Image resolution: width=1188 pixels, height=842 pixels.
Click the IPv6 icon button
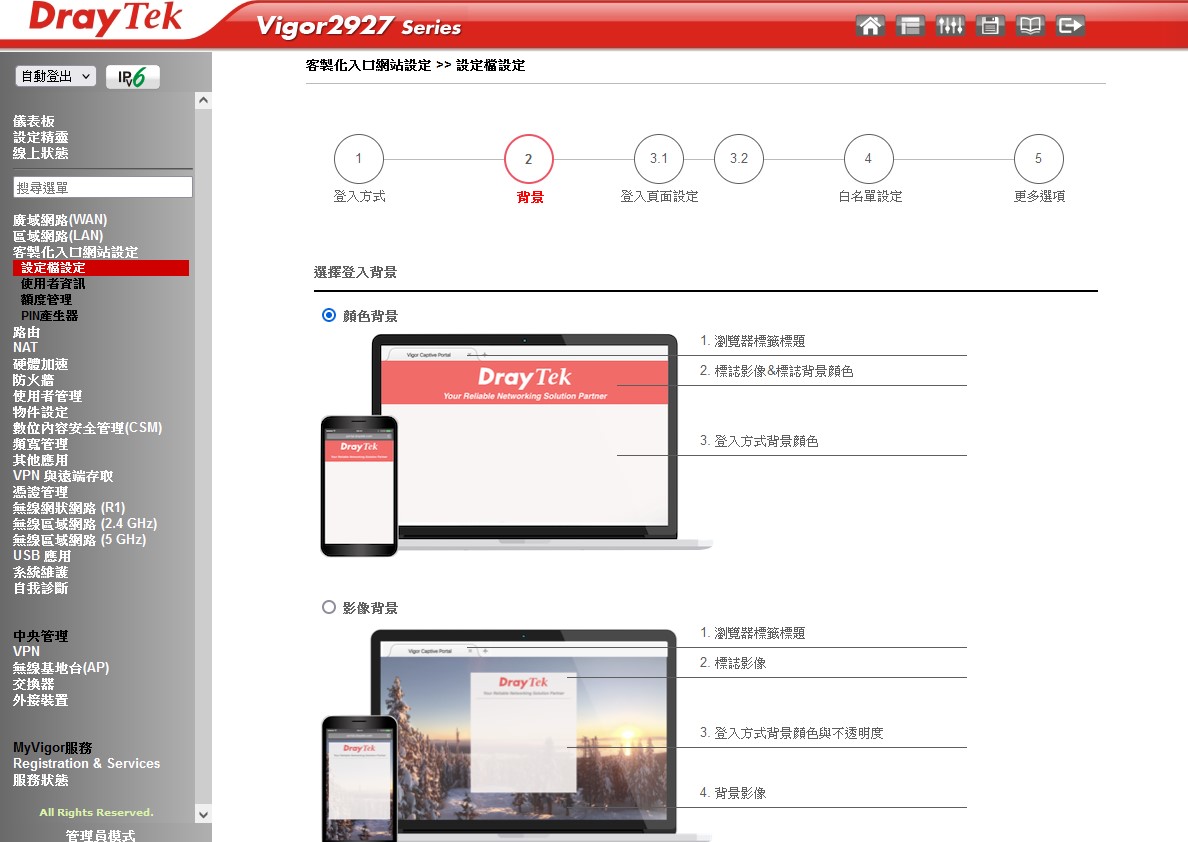[x=132, y=78]
